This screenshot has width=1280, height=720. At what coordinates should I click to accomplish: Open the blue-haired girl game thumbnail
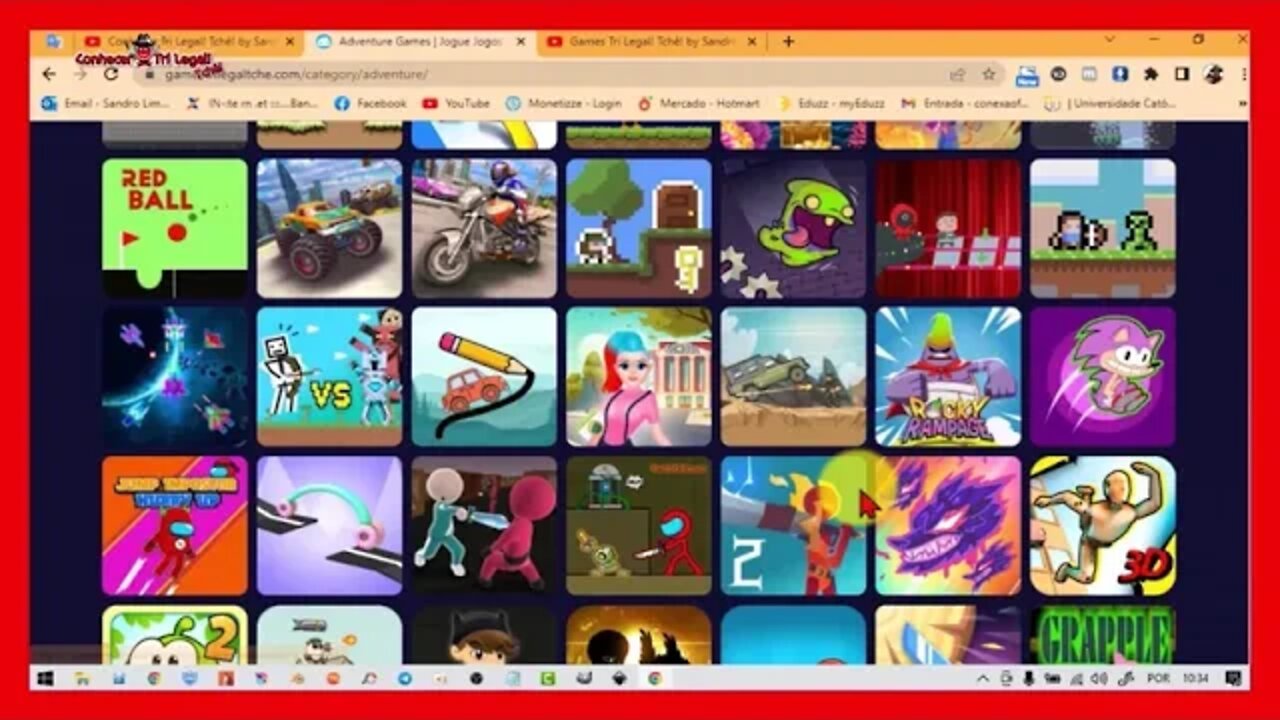coord(639,376)
